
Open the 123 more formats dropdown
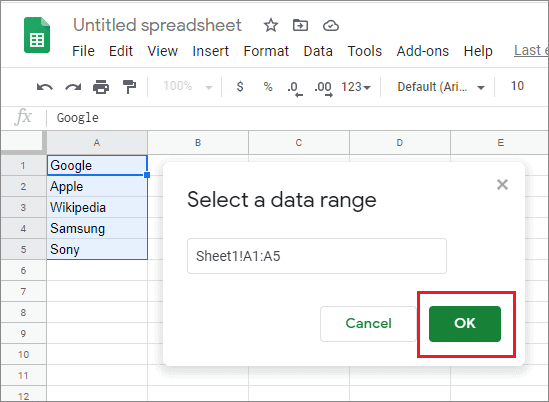pos(355,87)
